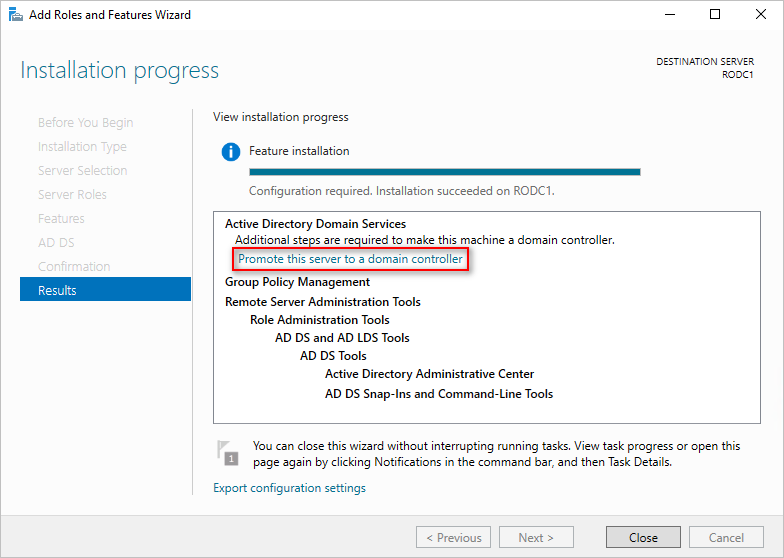The width and height of the screenshot is (784, 558).
Task: Click the RODC1 destination server name
Action: 738,74
